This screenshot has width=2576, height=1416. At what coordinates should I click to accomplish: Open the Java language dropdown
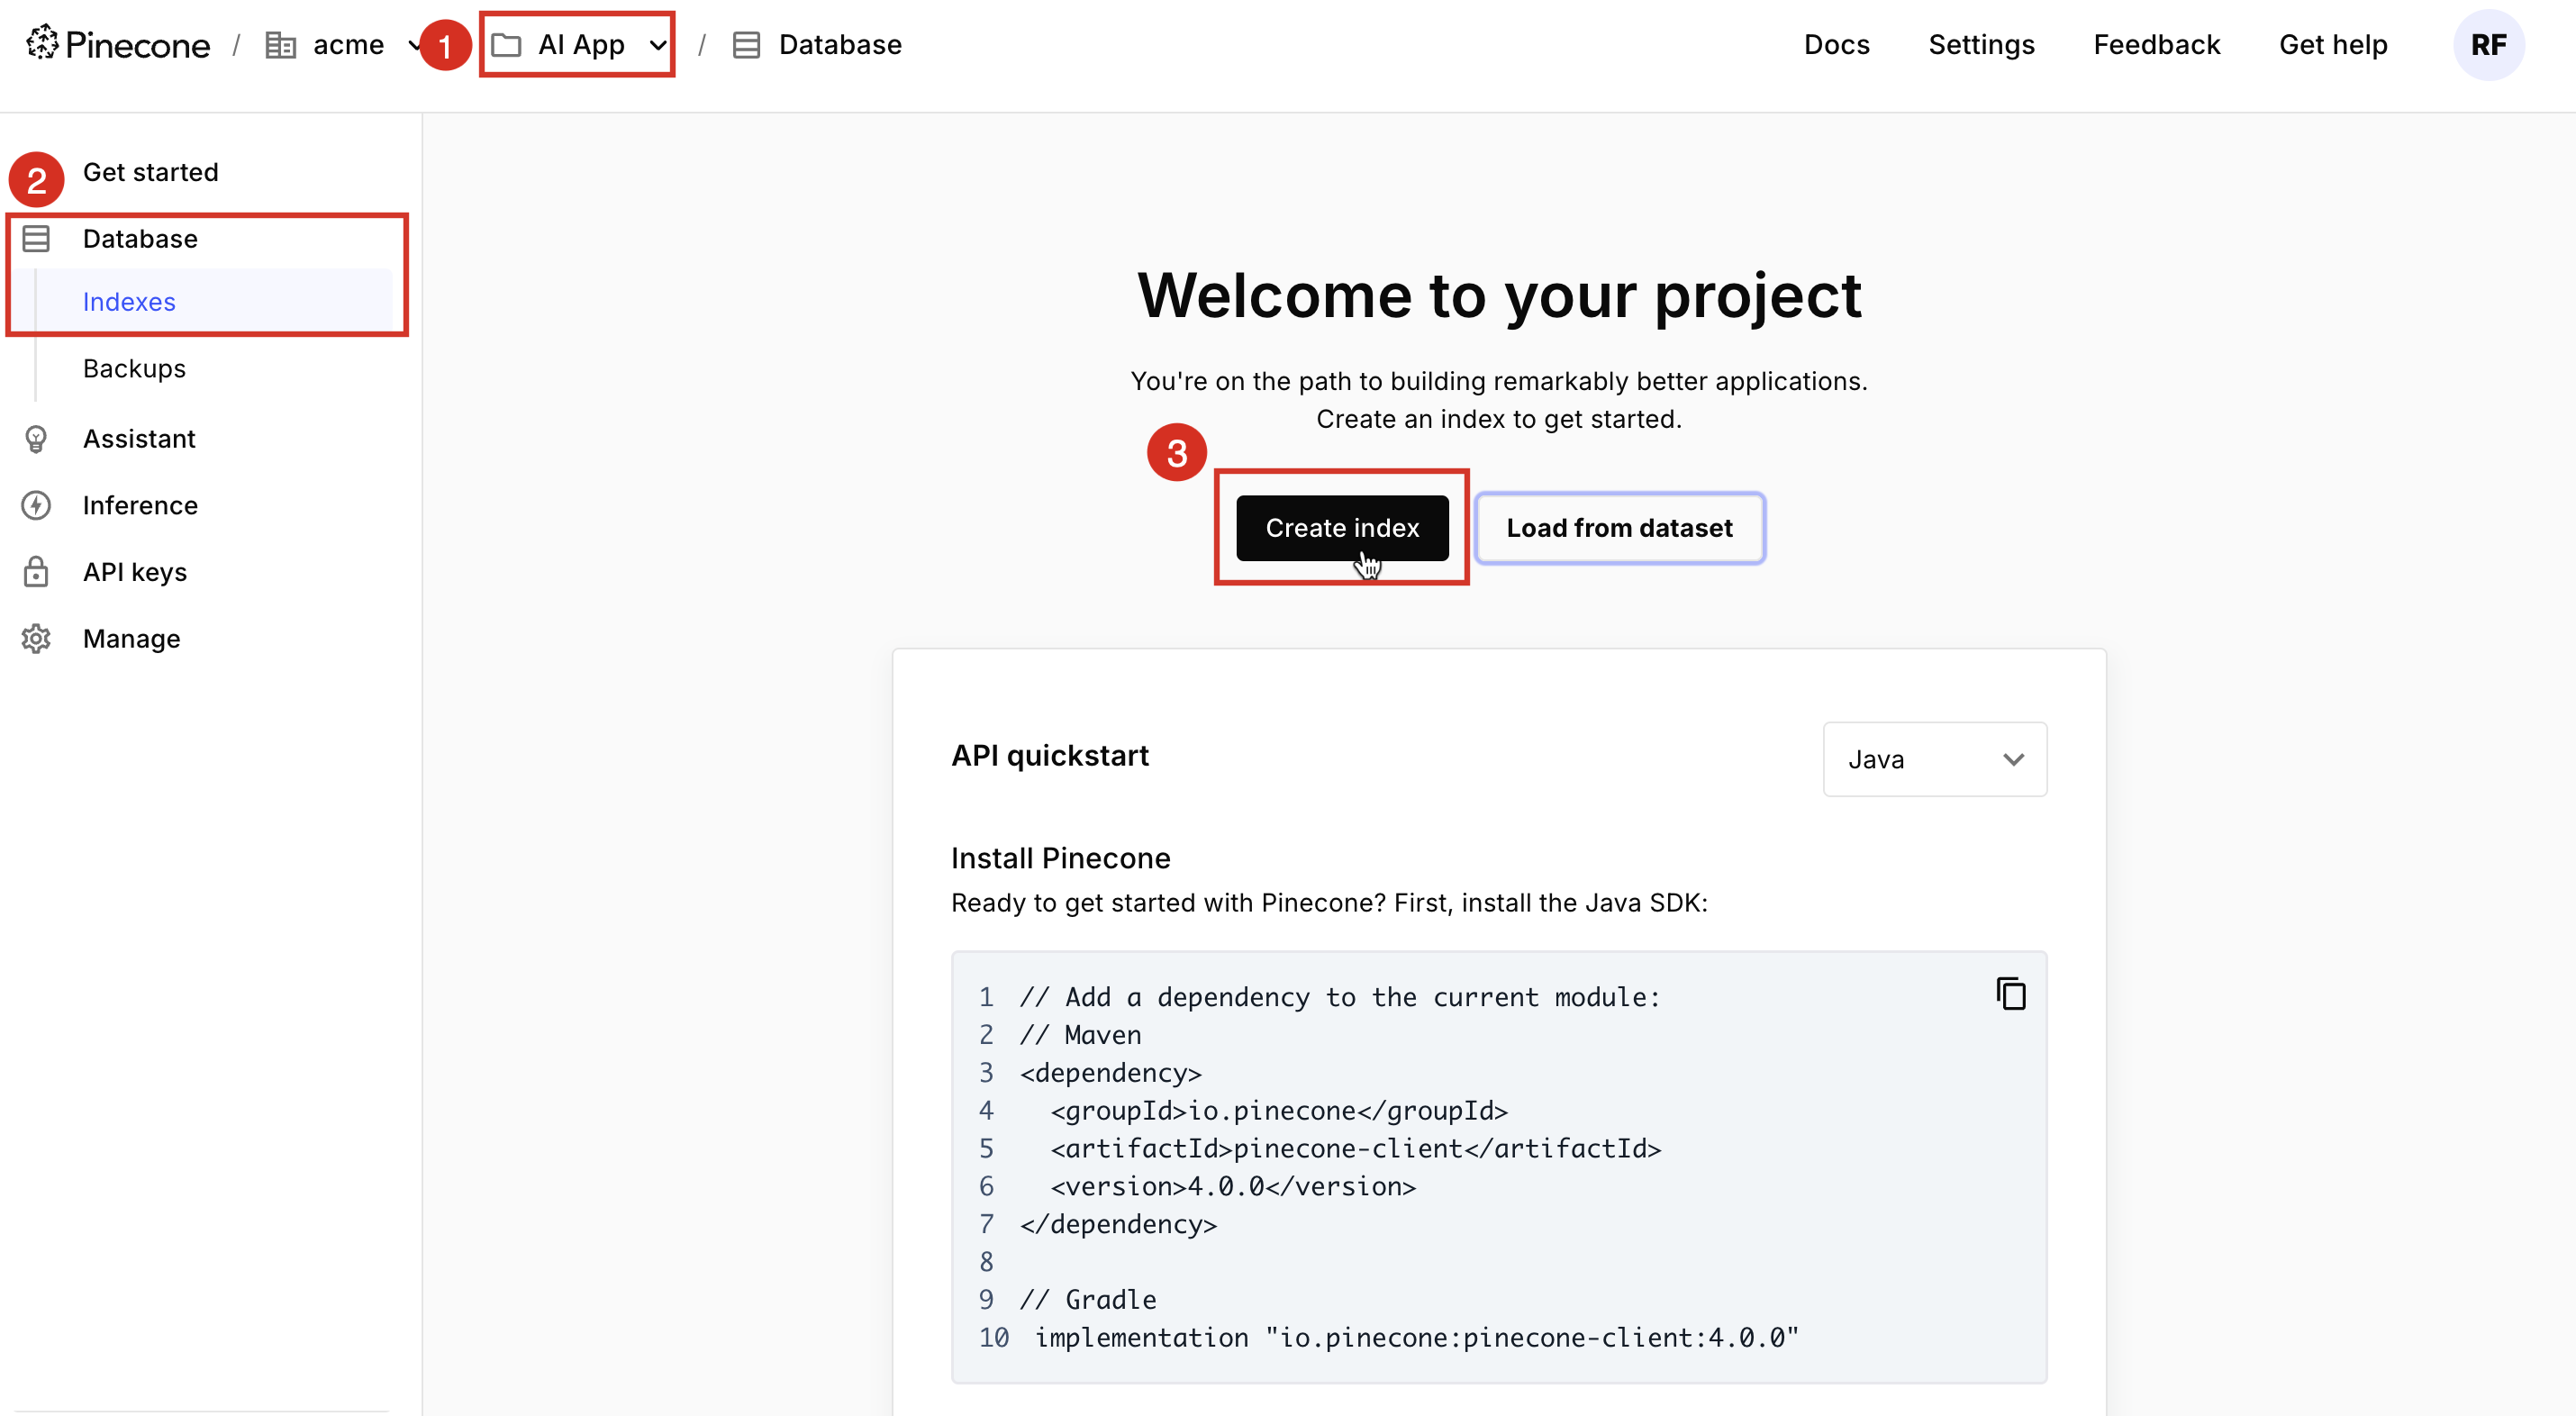coord(1934,759)
